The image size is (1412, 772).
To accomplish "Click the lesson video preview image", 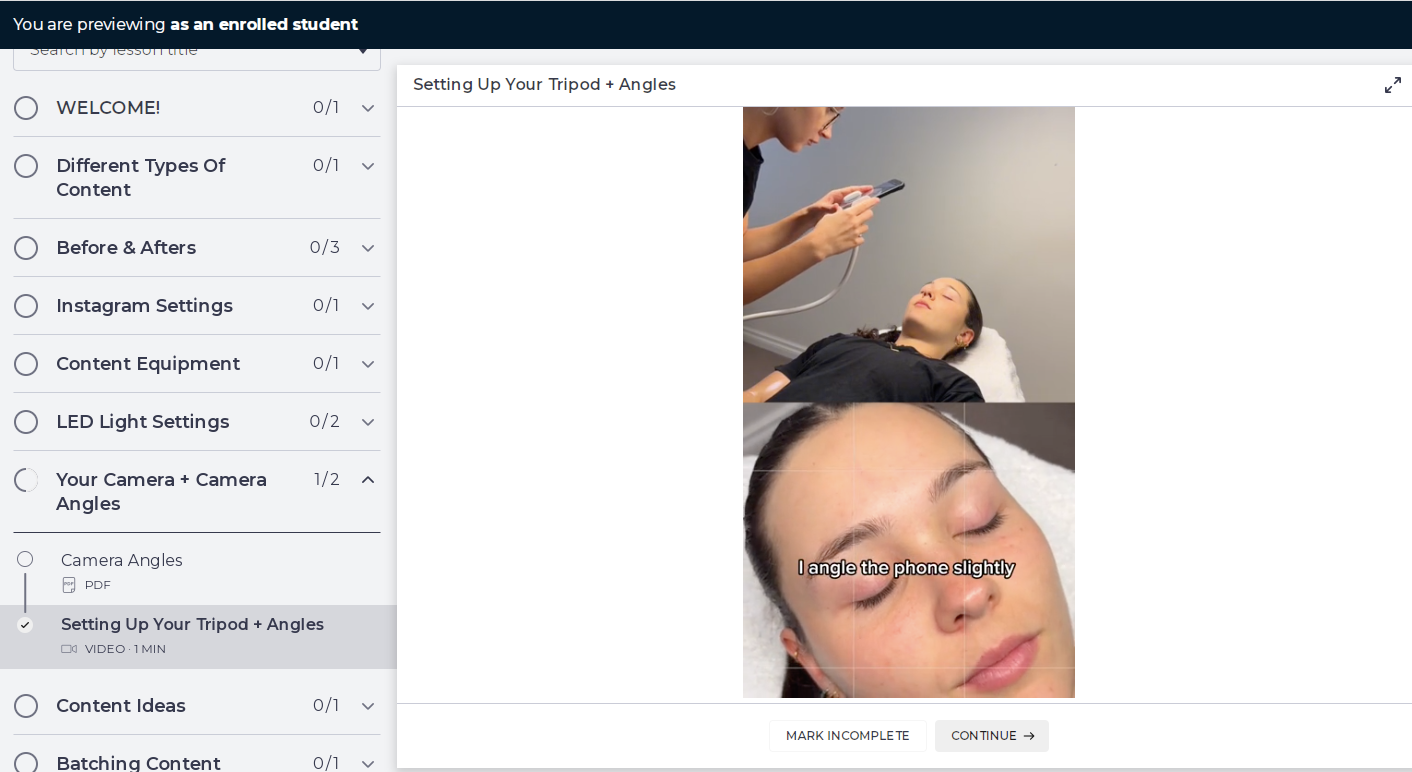I will pyautogui.click(x=908, y=400).
